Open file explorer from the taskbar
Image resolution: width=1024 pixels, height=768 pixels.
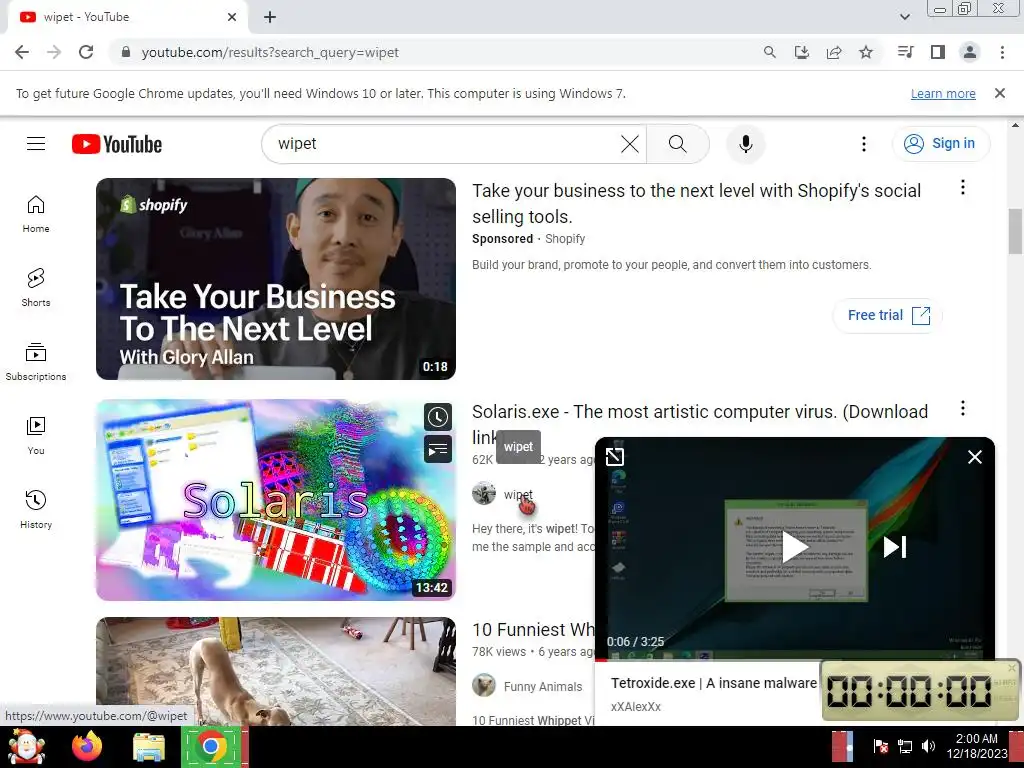(x=149, y=748)
